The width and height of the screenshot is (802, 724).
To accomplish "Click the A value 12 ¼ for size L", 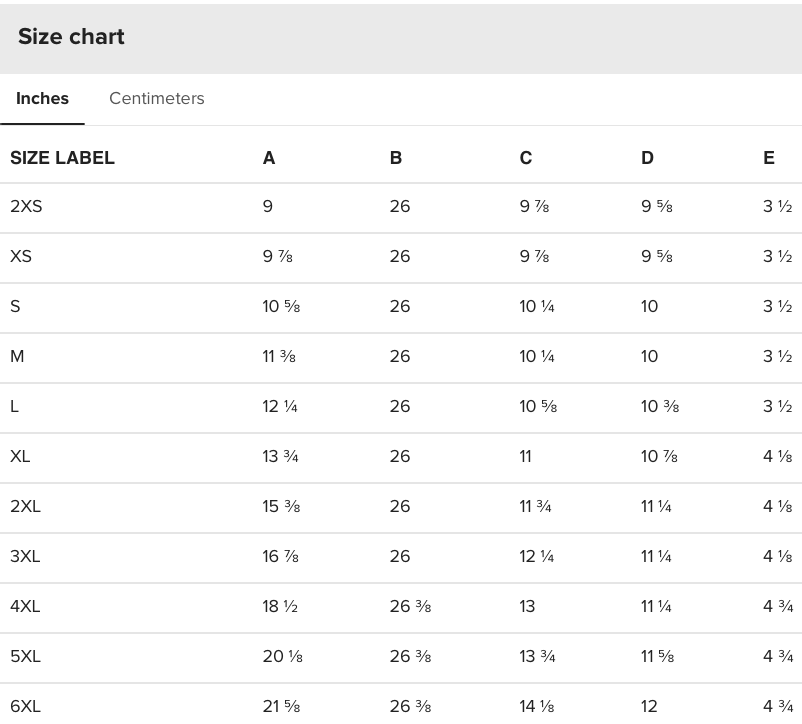I will [280, 407].
